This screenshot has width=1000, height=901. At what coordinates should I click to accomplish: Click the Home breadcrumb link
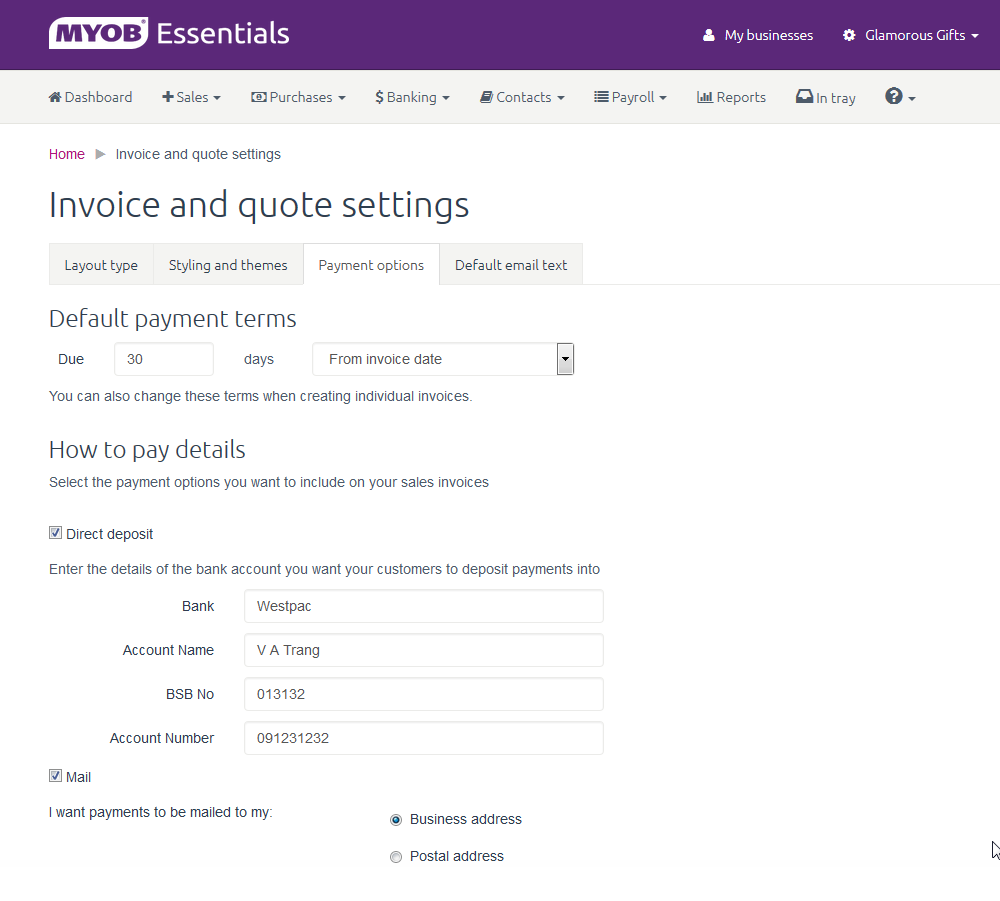(x=67, y=154)
